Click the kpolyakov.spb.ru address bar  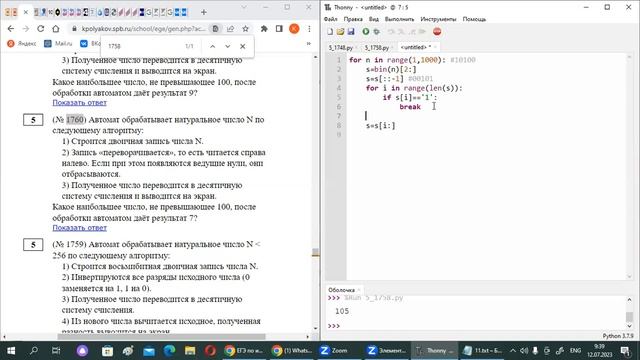(x=143, y=29)
